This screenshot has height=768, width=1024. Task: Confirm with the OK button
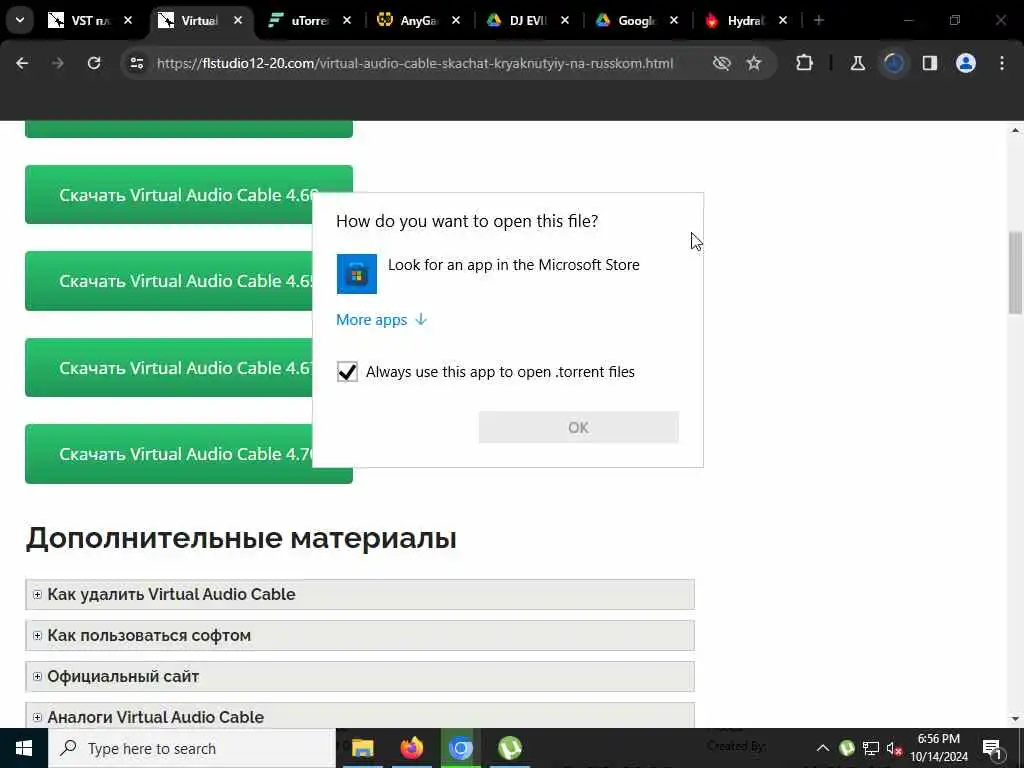coord(579,427)
